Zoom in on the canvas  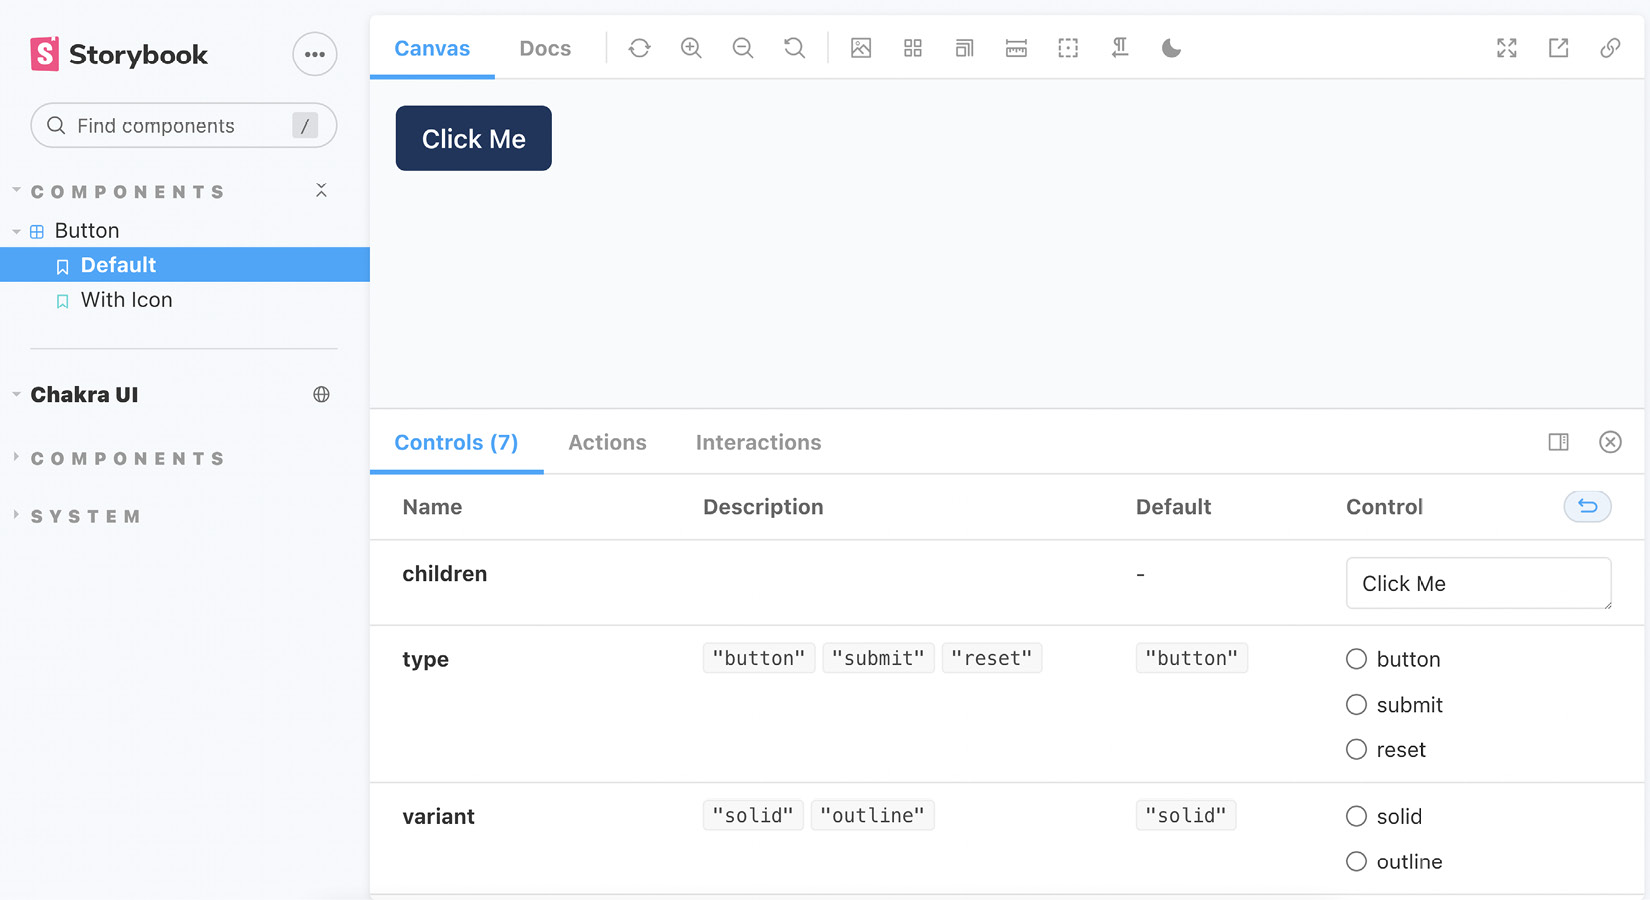point(691,47)
